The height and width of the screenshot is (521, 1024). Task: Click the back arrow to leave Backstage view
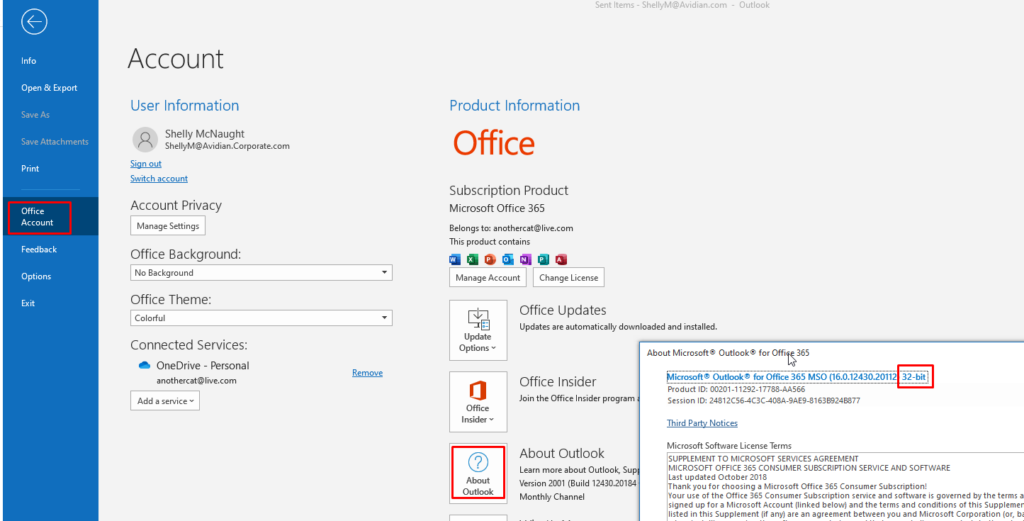click(34, 22)
